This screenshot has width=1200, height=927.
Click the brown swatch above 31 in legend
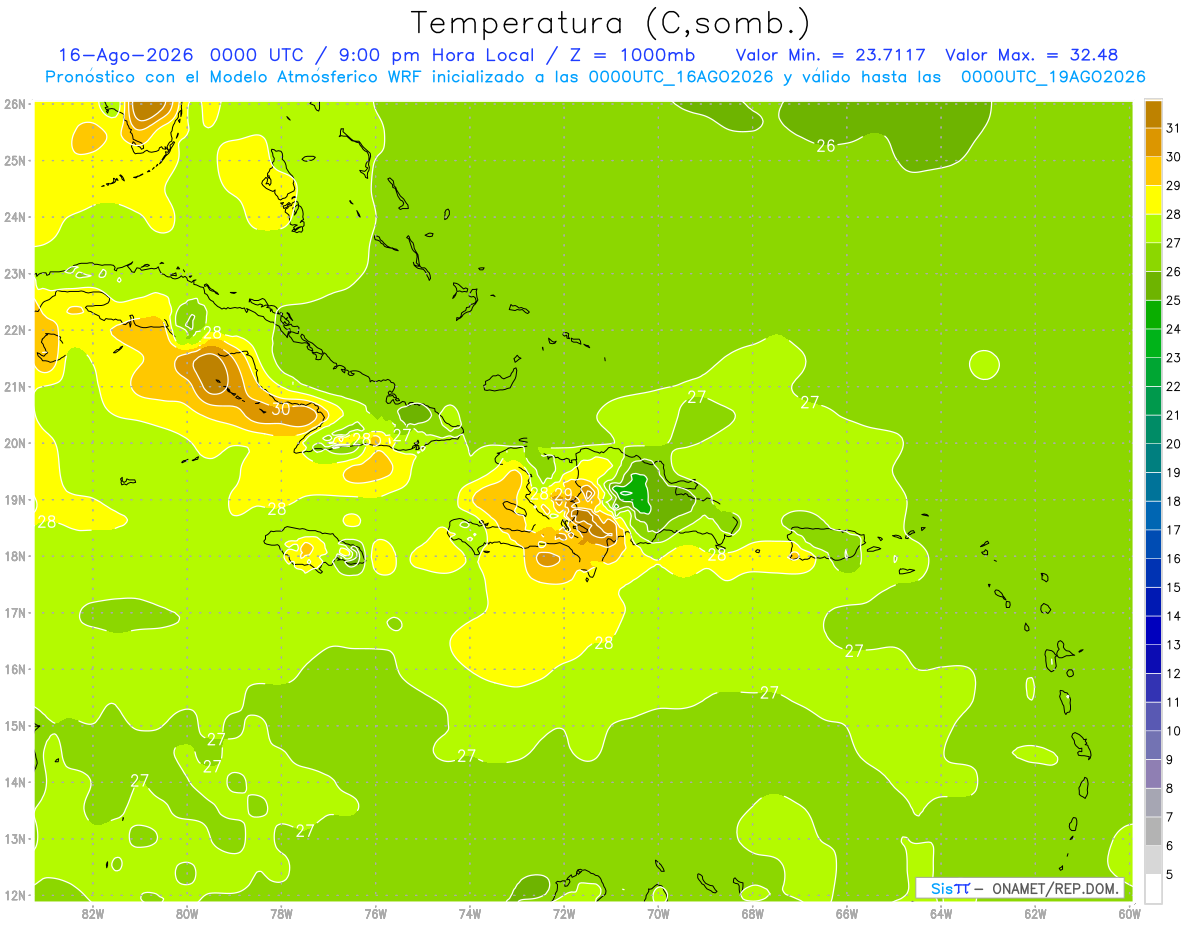1153,113
